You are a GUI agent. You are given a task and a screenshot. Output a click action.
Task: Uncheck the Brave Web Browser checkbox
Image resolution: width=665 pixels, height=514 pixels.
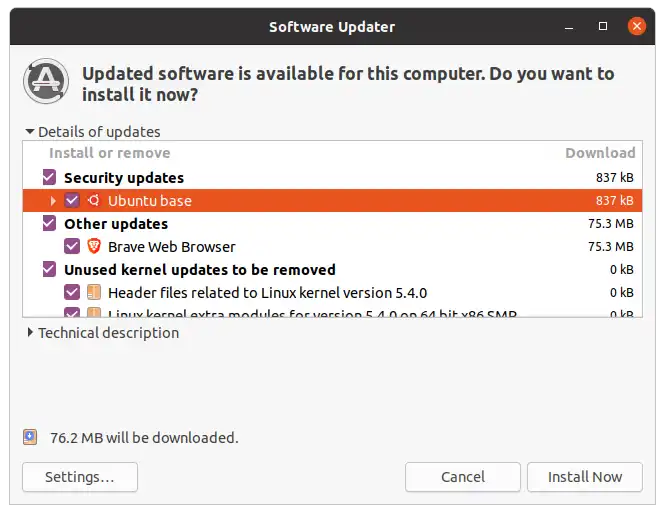point(72,246)
